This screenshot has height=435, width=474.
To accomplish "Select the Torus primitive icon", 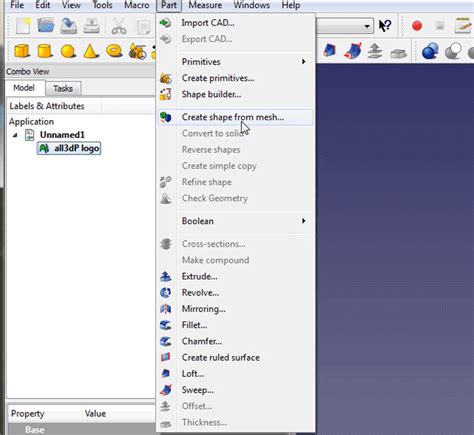I will click(114, 51).
